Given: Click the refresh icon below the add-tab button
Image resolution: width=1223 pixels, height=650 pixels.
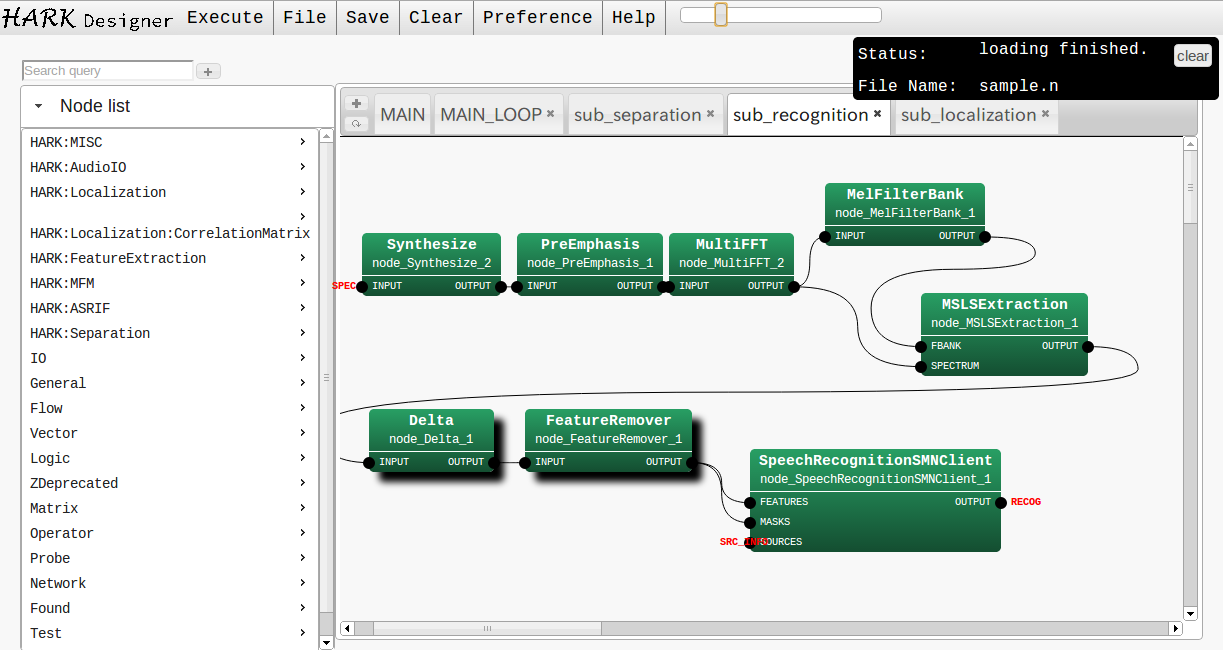Looking at the screenshot, I should [x=357, y=124].
